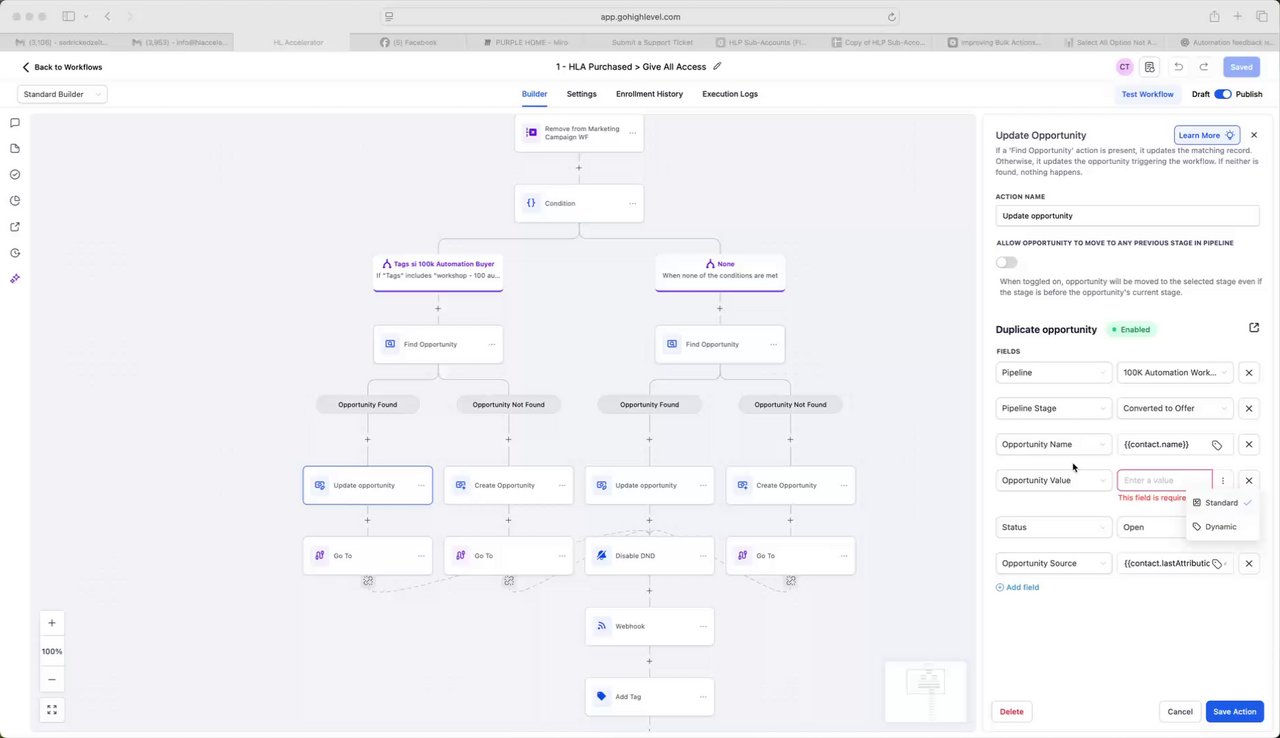Image resolution: width=1280 pixels, height=738 pixels.
Task: Click the fullscreen fit-to-view icon
Action: tap(52, 710)
